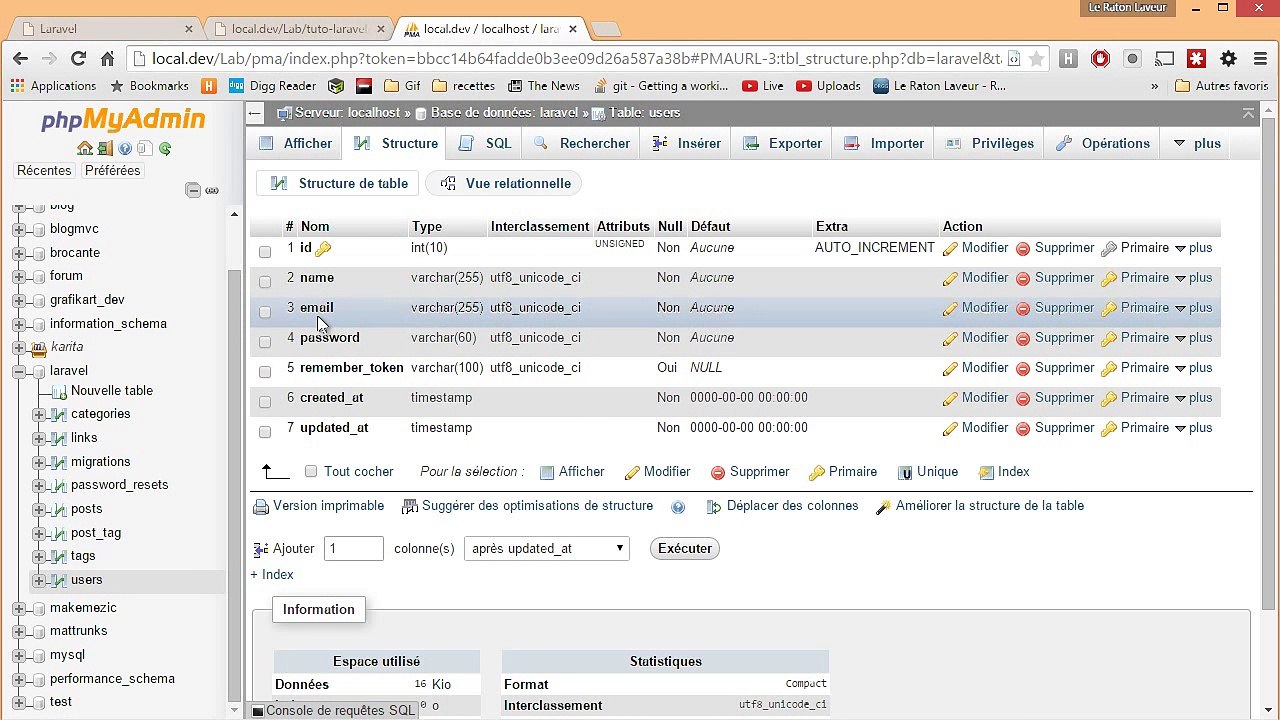Viewport: 1280px width, 720px height.
Task: Open the Exporter tab
Action: click(x=783, y=144)
